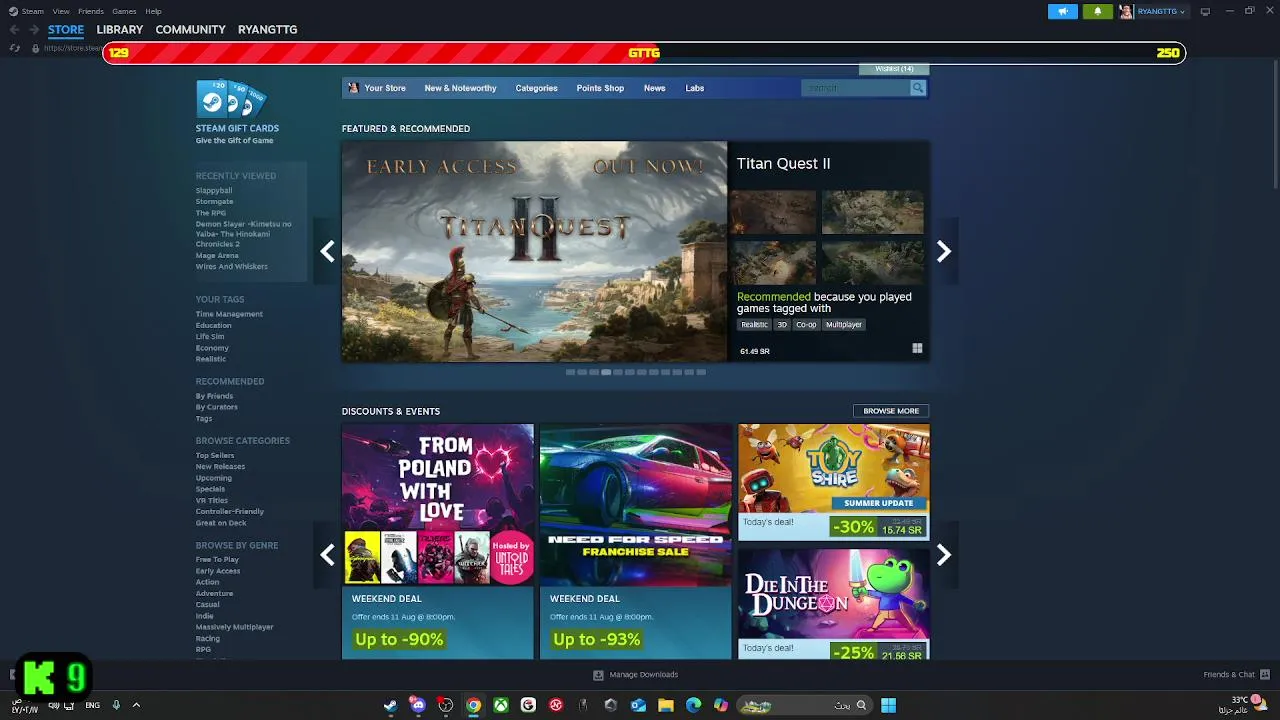Image resolution: width=1280 pixels, height=720 pixels.
Task: Click the store page vertical scrollbar
Action: click(x=1274, y=125)
